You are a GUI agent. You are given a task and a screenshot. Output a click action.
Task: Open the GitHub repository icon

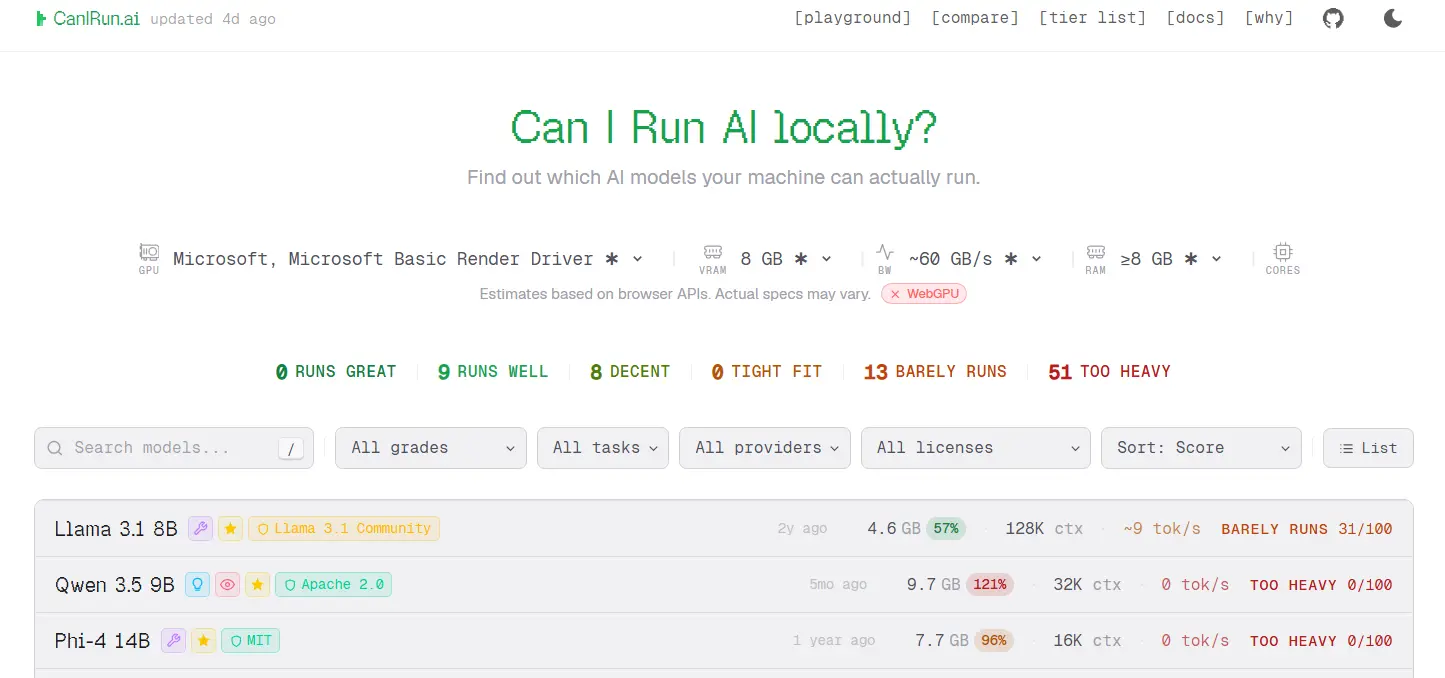pos(1333,18)
